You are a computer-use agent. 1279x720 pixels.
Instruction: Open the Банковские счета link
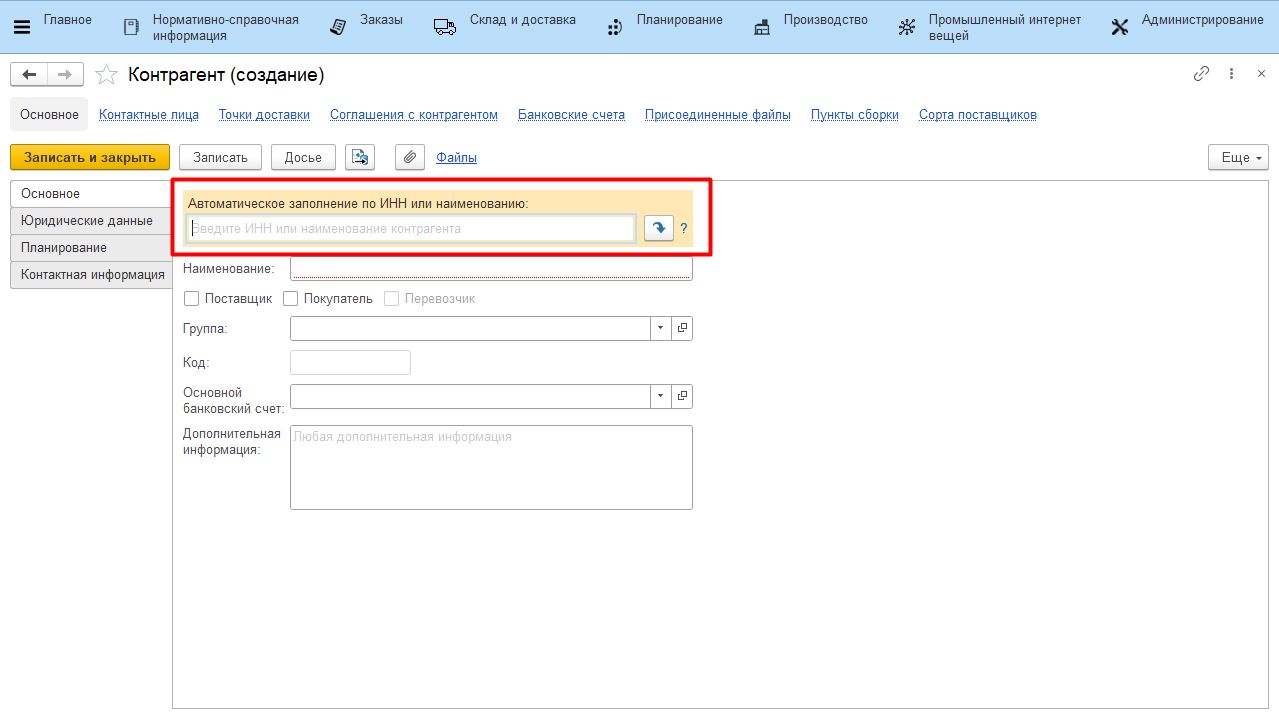[571, 115]
